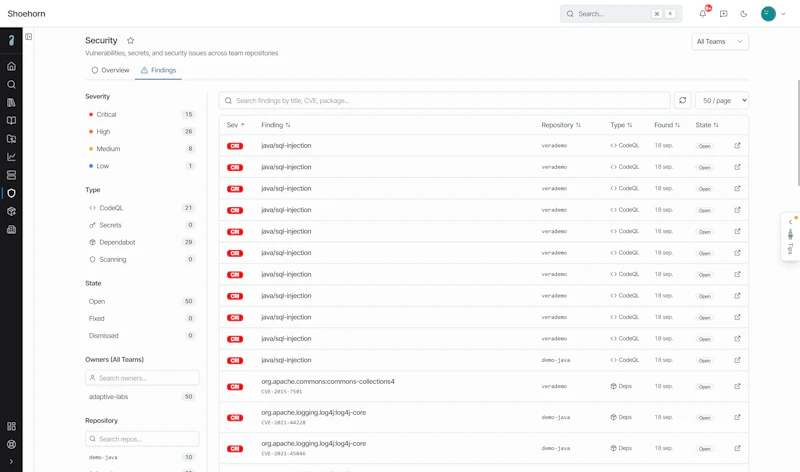Filter by Fixed state
The width and height of the screenshot is (800, 472).
pyautogui.click(x=141, y=318)
